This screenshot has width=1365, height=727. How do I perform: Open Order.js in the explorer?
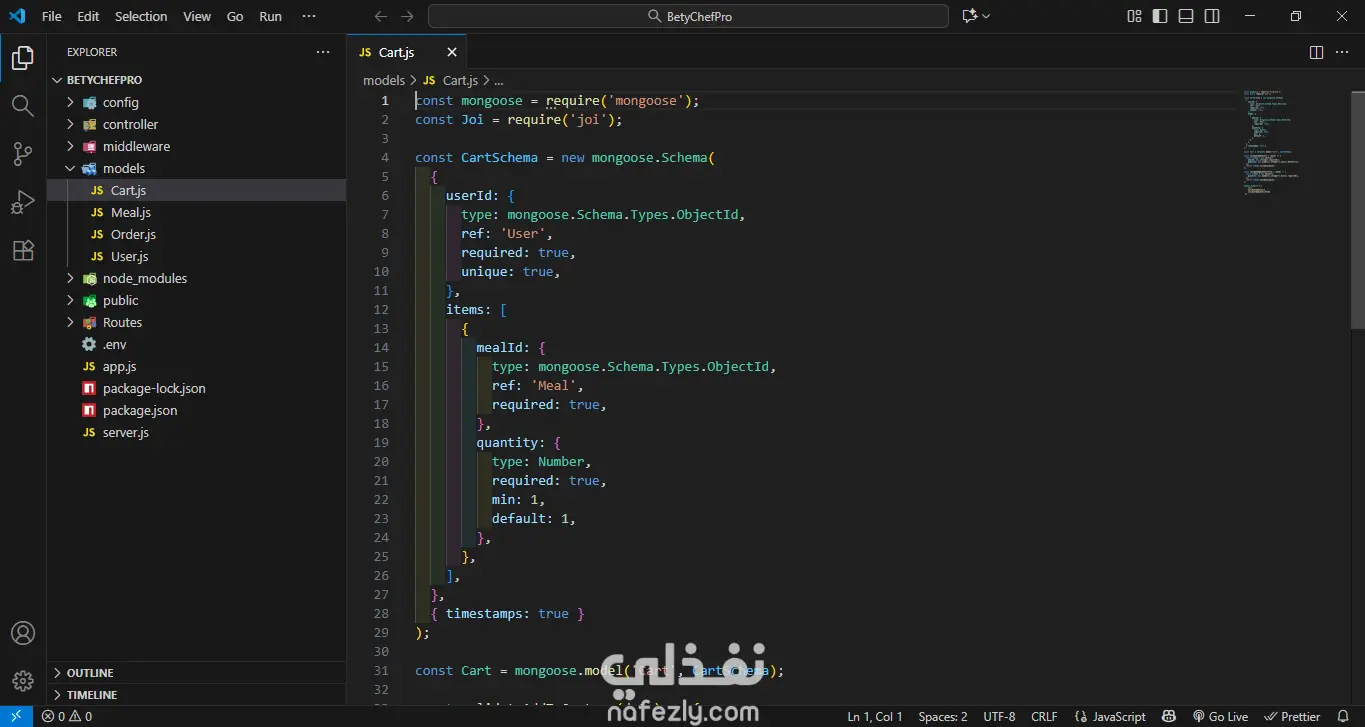(196, 234)
